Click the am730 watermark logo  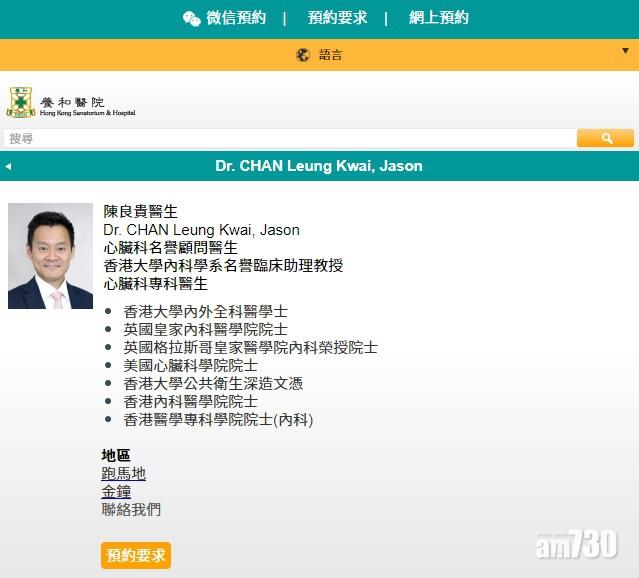pos(577,545)
